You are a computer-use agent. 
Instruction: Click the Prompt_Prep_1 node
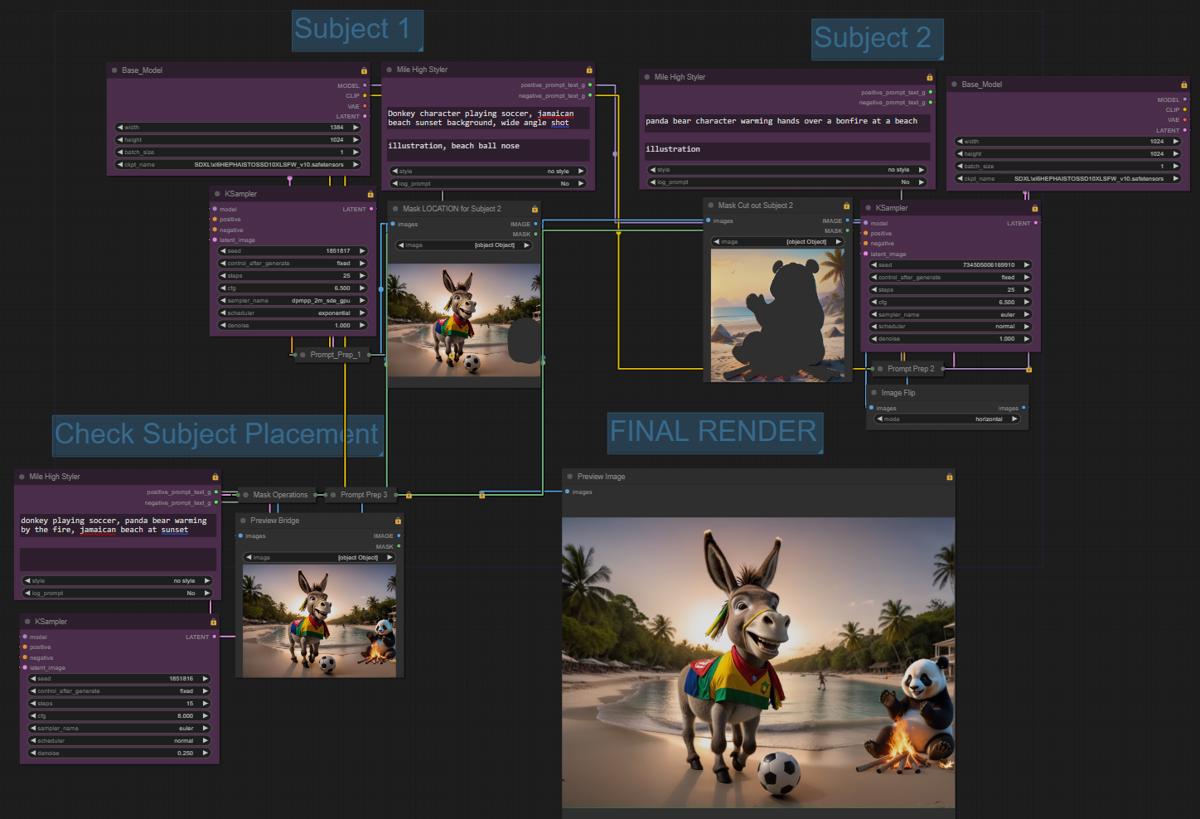335,355
